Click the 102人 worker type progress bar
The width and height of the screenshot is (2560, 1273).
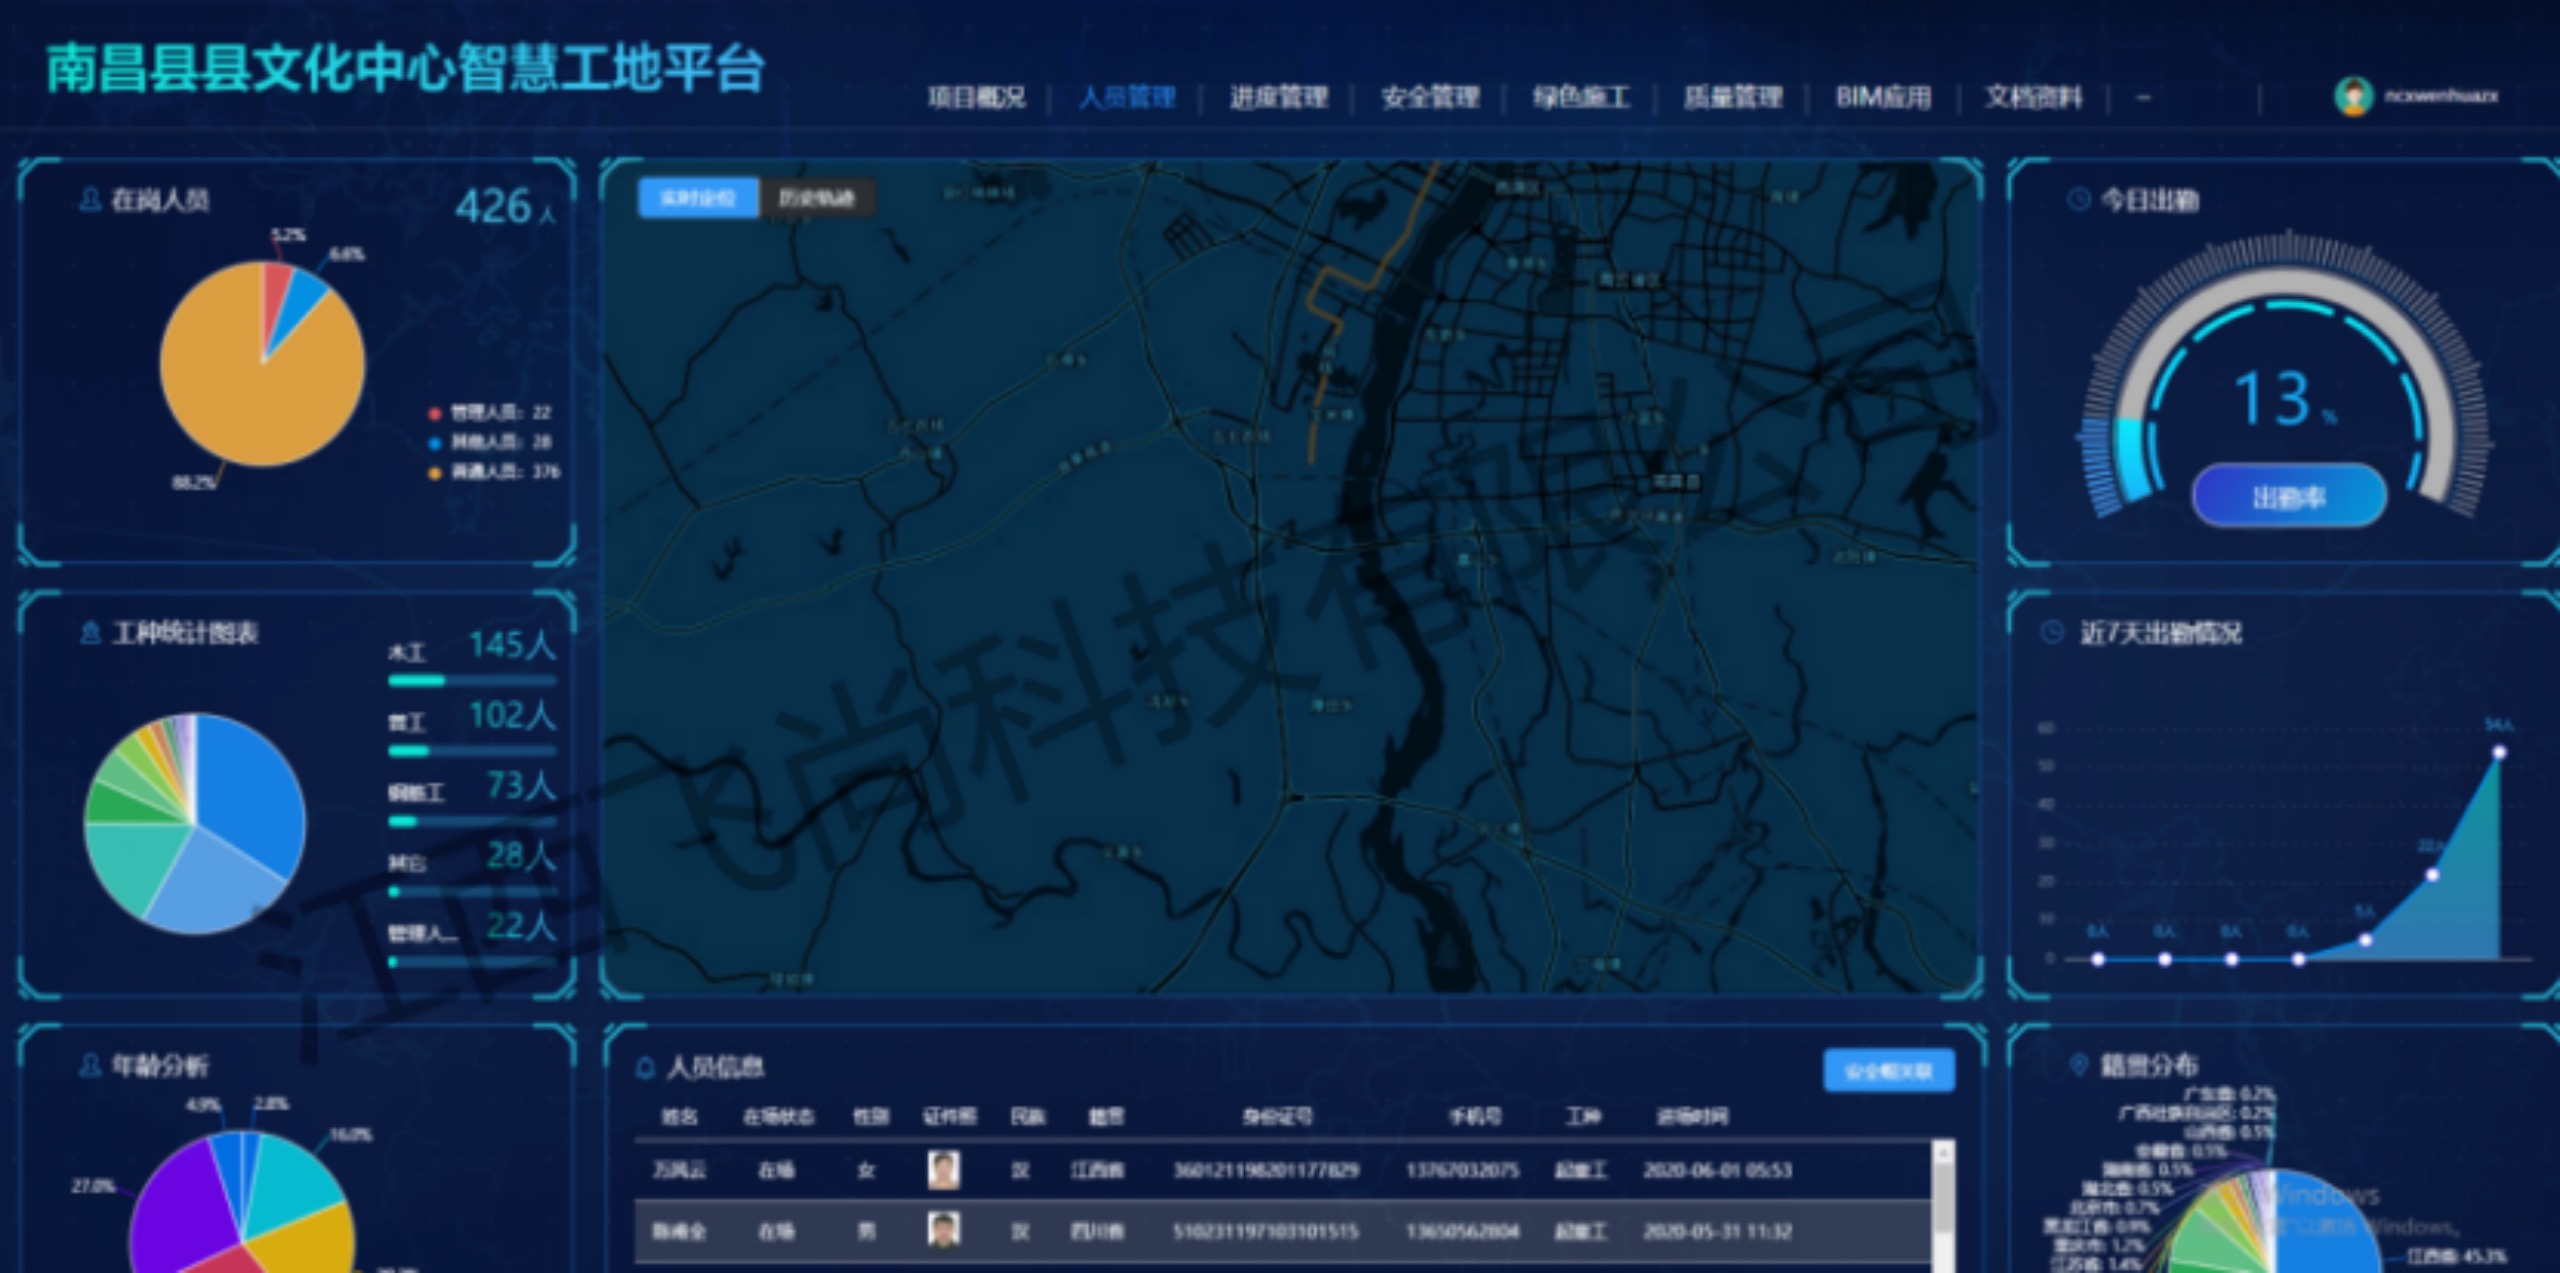click(x=472, y=751)
